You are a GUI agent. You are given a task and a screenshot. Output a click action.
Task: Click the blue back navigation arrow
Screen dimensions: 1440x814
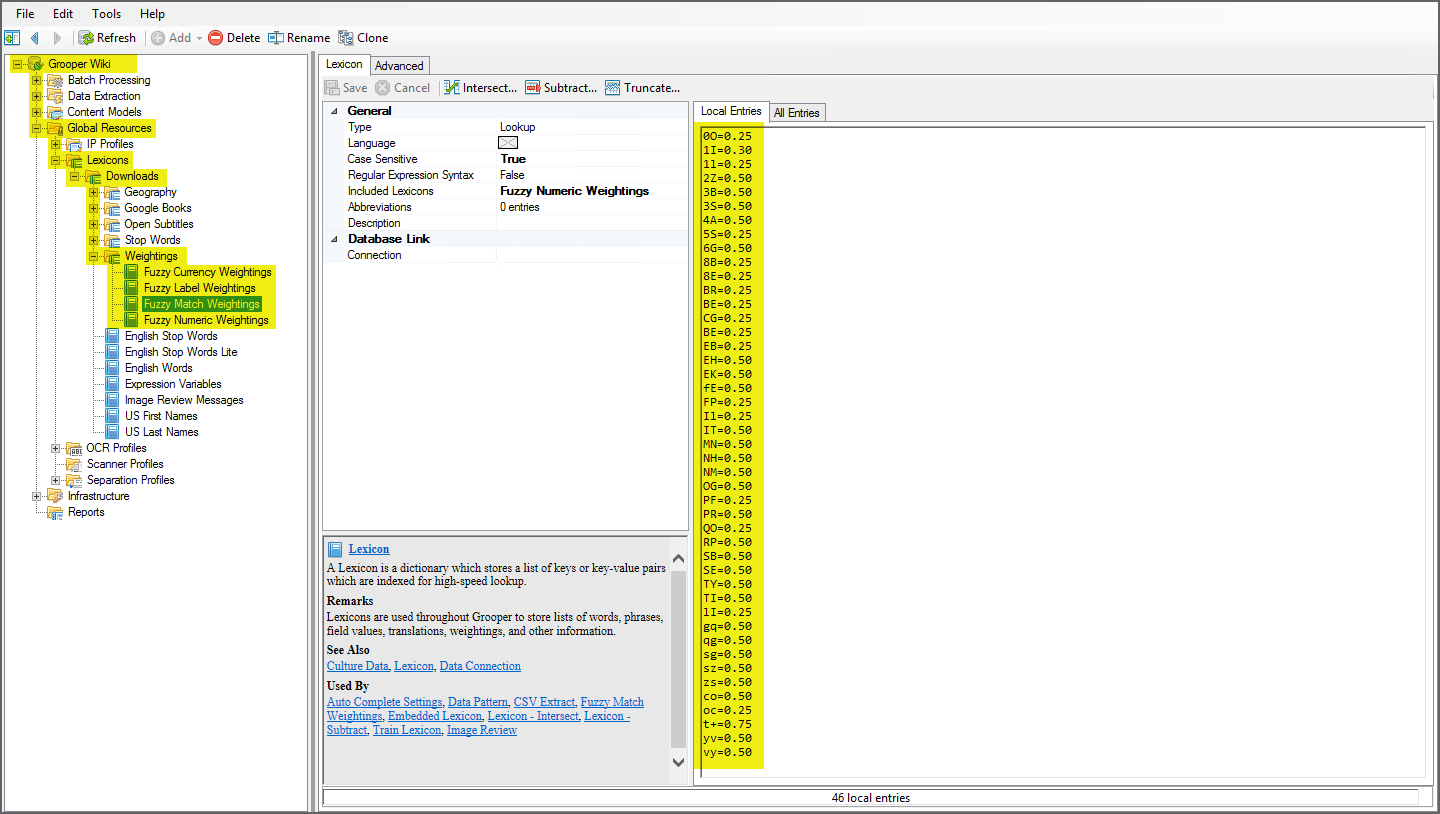35,38
